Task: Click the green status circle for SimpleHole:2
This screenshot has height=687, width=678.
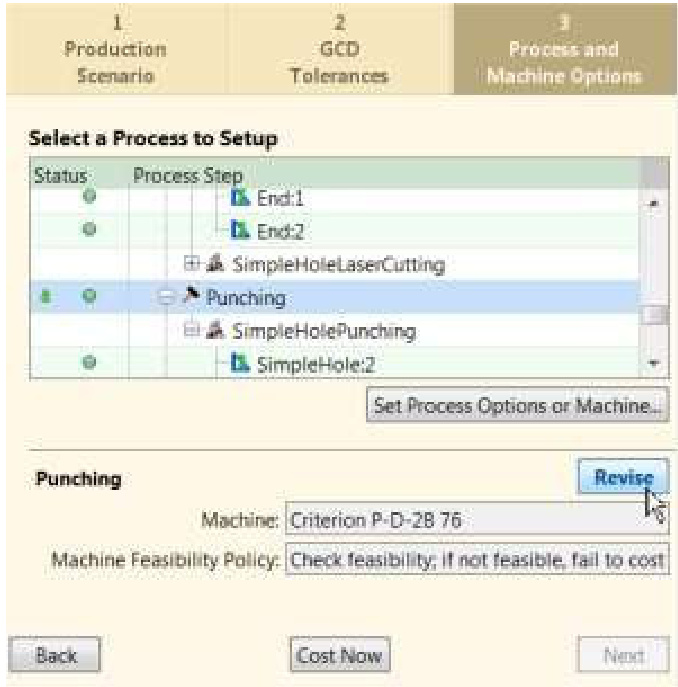Action: coord(88,364)
